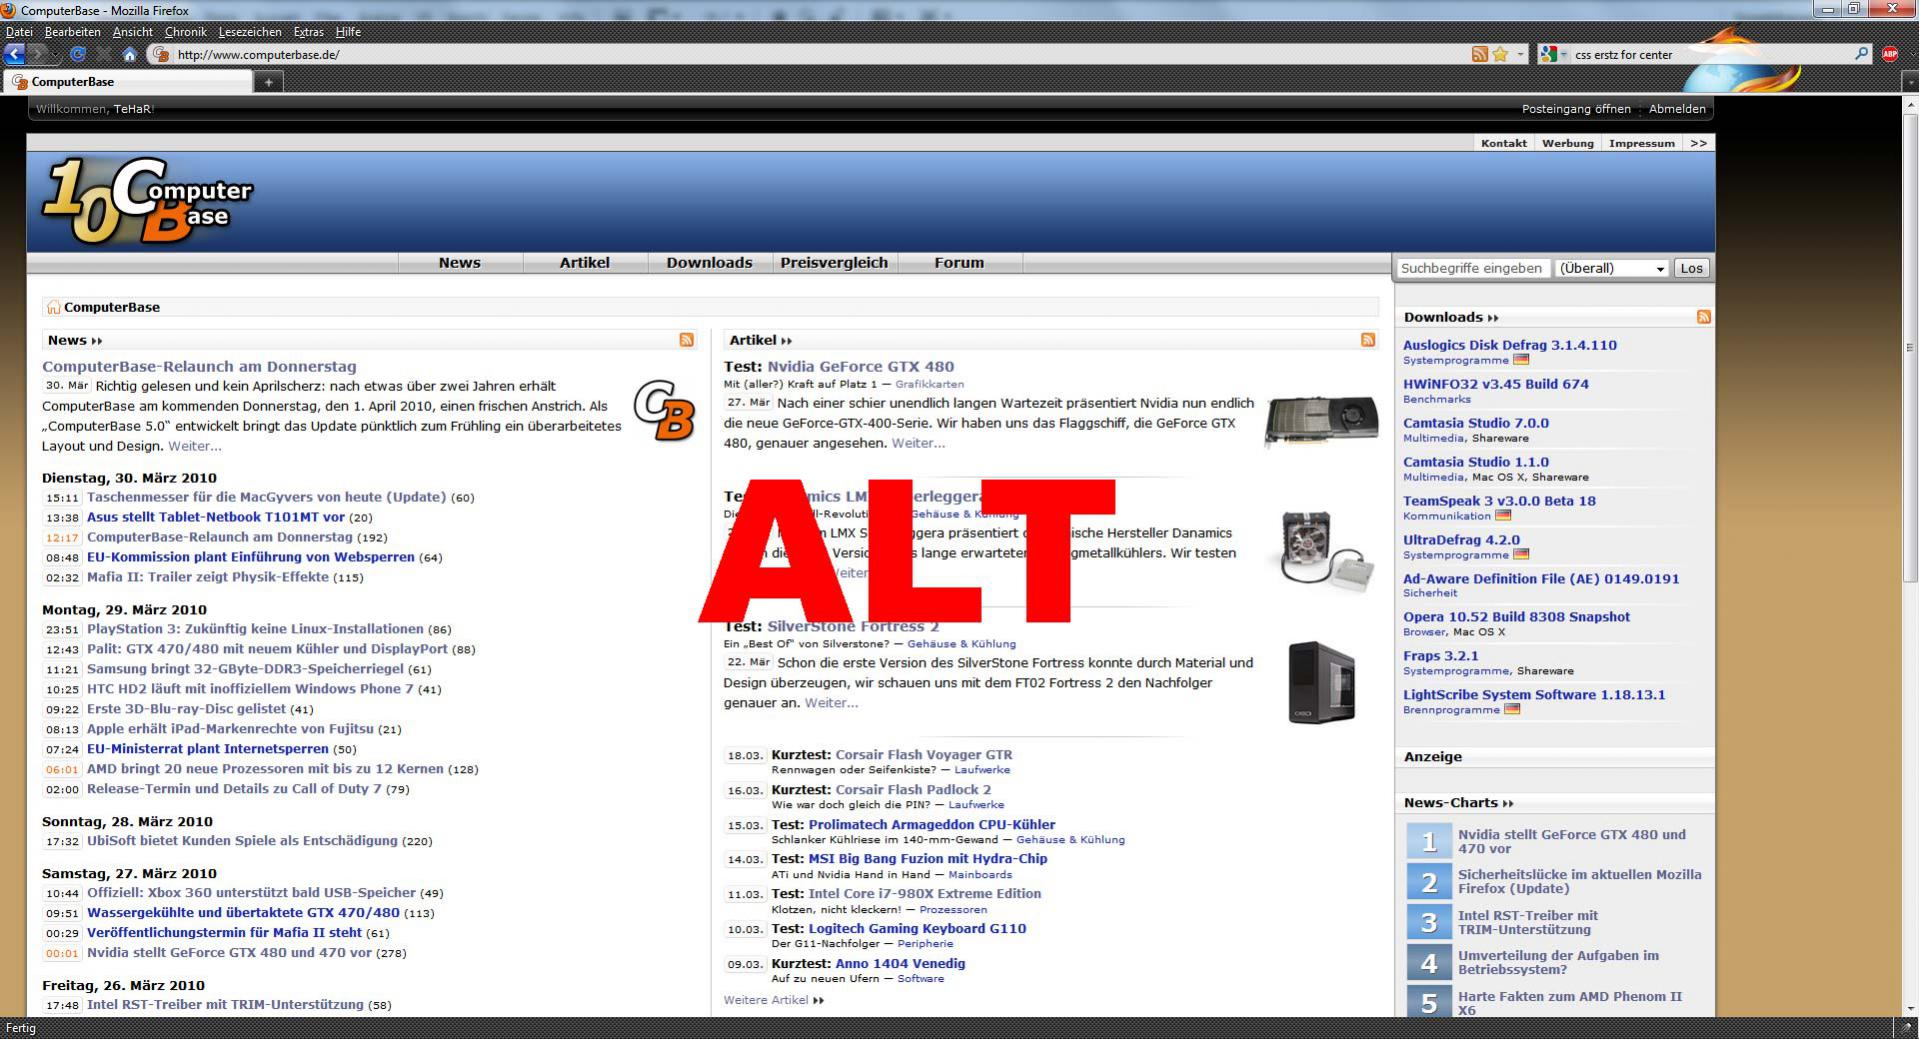Image resolution: width=1919 pixels, height=1039 pixels.
Task: Bookmark the page with the star icon
Action: [1500, 54]
